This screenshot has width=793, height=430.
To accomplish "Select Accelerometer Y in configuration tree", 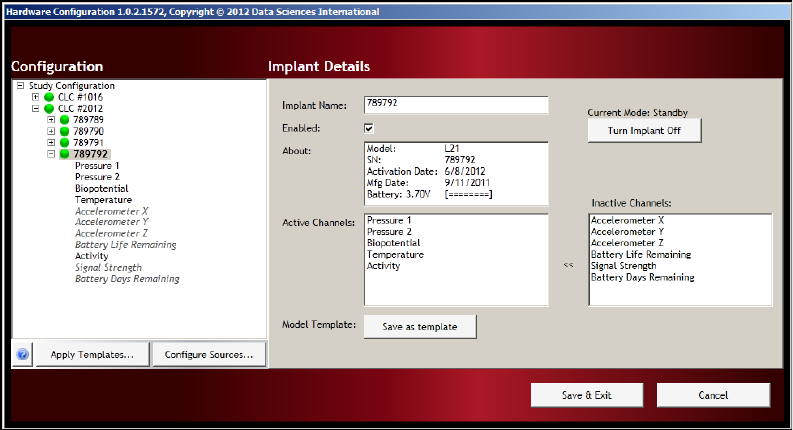I will (111, 222).
